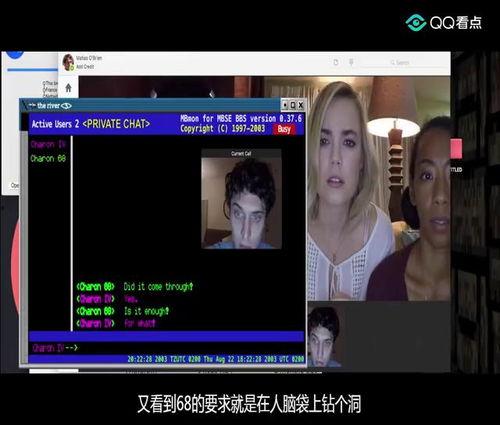Select user Charon IV in the user list

48,144
